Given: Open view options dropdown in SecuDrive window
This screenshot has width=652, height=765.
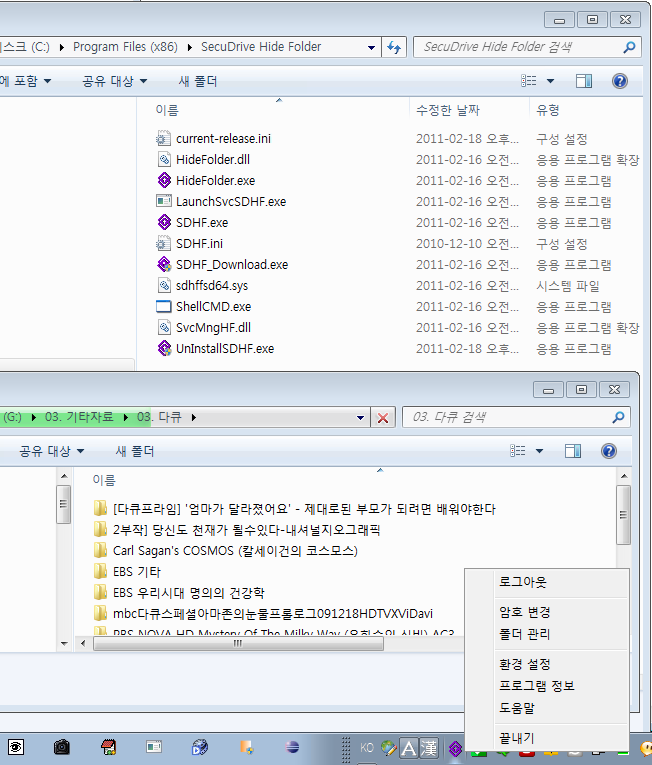Looking at the screenshot, I should 550,81.
